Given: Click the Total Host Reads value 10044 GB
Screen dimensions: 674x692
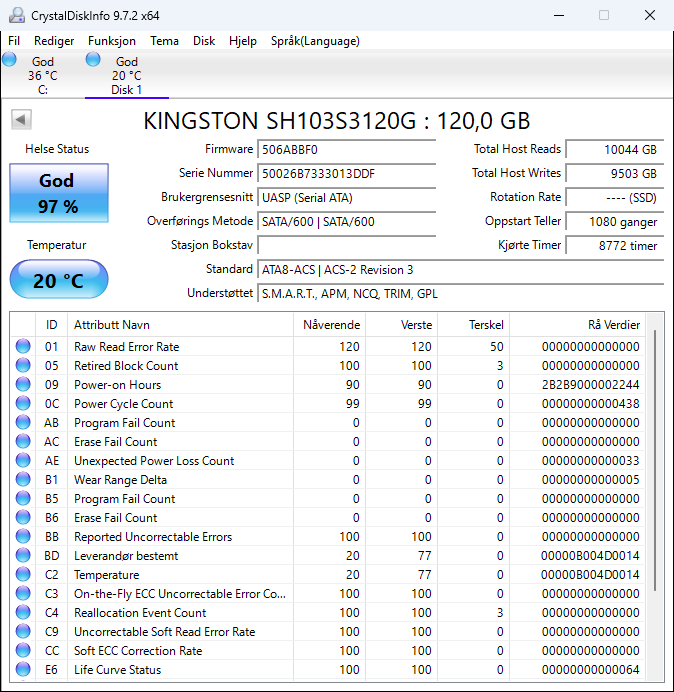Looking at the screenshot, I should (x=615, y=150).
